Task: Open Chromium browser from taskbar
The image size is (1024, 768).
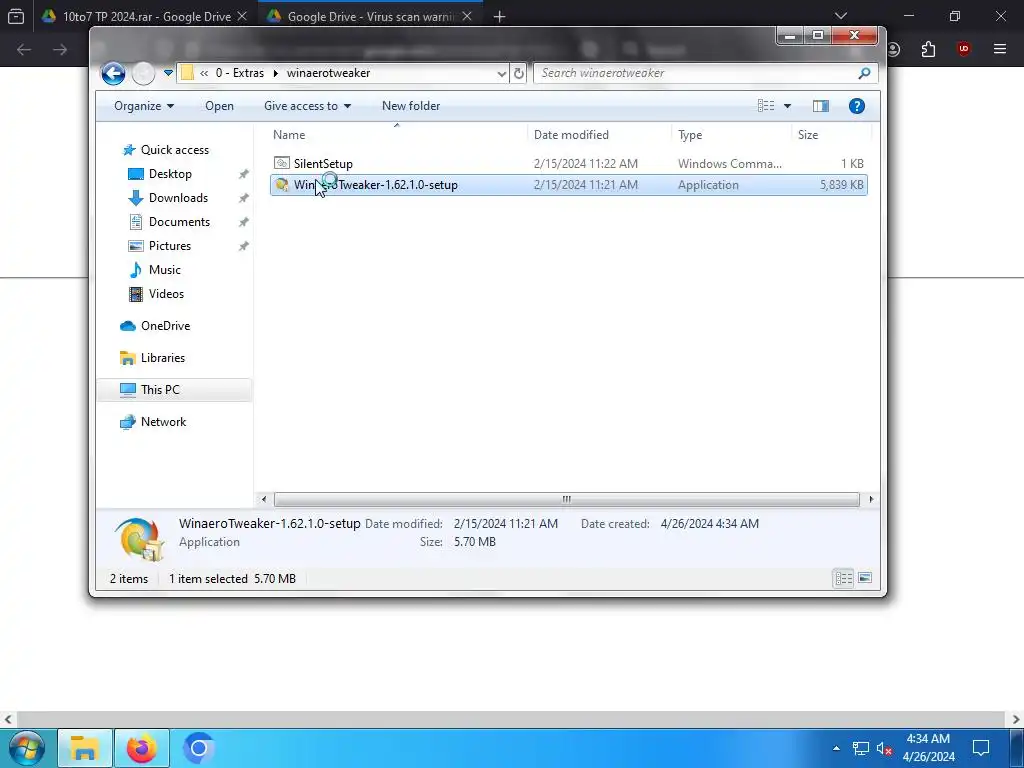Action: (x=199, y=748)
